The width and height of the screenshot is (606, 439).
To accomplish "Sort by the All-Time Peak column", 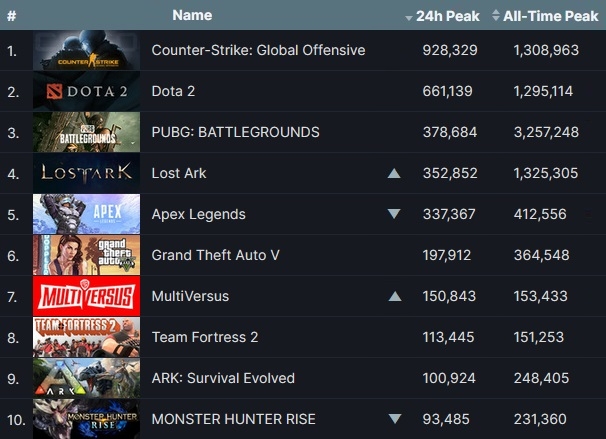I will coord(545,16).
